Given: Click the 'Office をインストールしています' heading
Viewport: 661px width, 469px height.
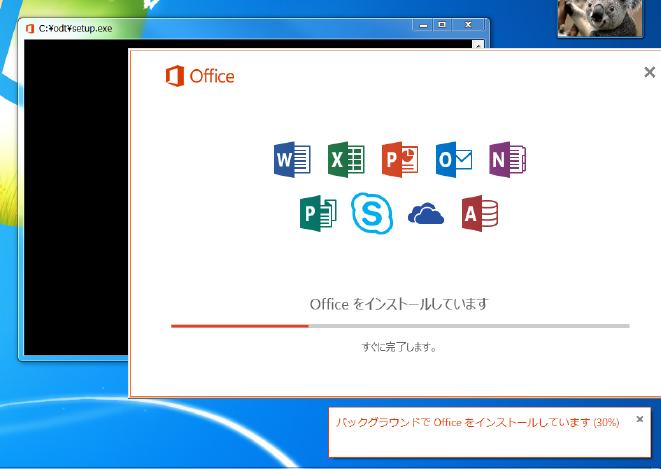Looking at the screenshot, I should click(399, 304).
